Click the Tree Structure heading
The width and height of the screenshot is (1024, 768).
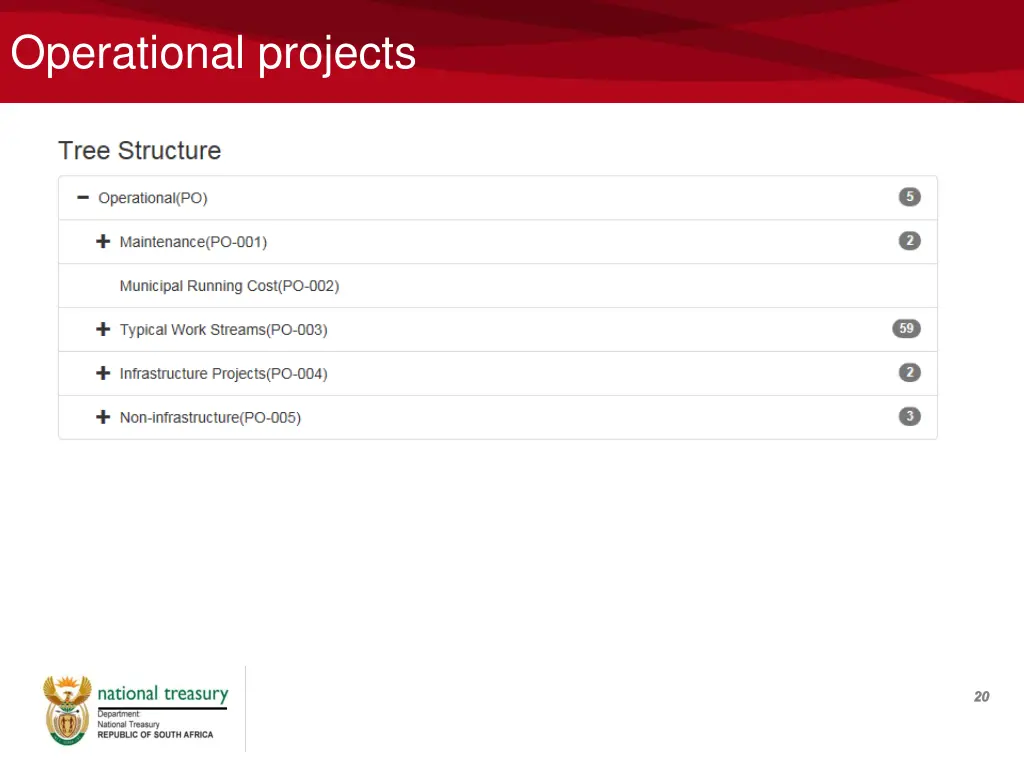140,150
